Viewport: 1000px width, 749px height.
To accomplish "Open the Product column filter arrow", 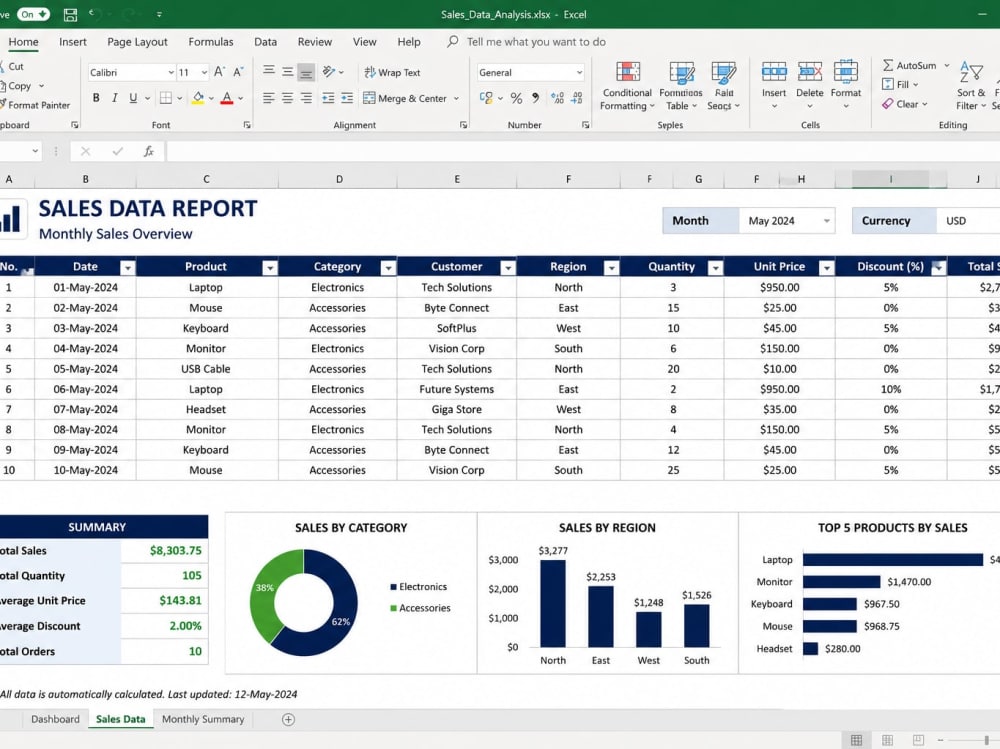I will click(270, 267).
